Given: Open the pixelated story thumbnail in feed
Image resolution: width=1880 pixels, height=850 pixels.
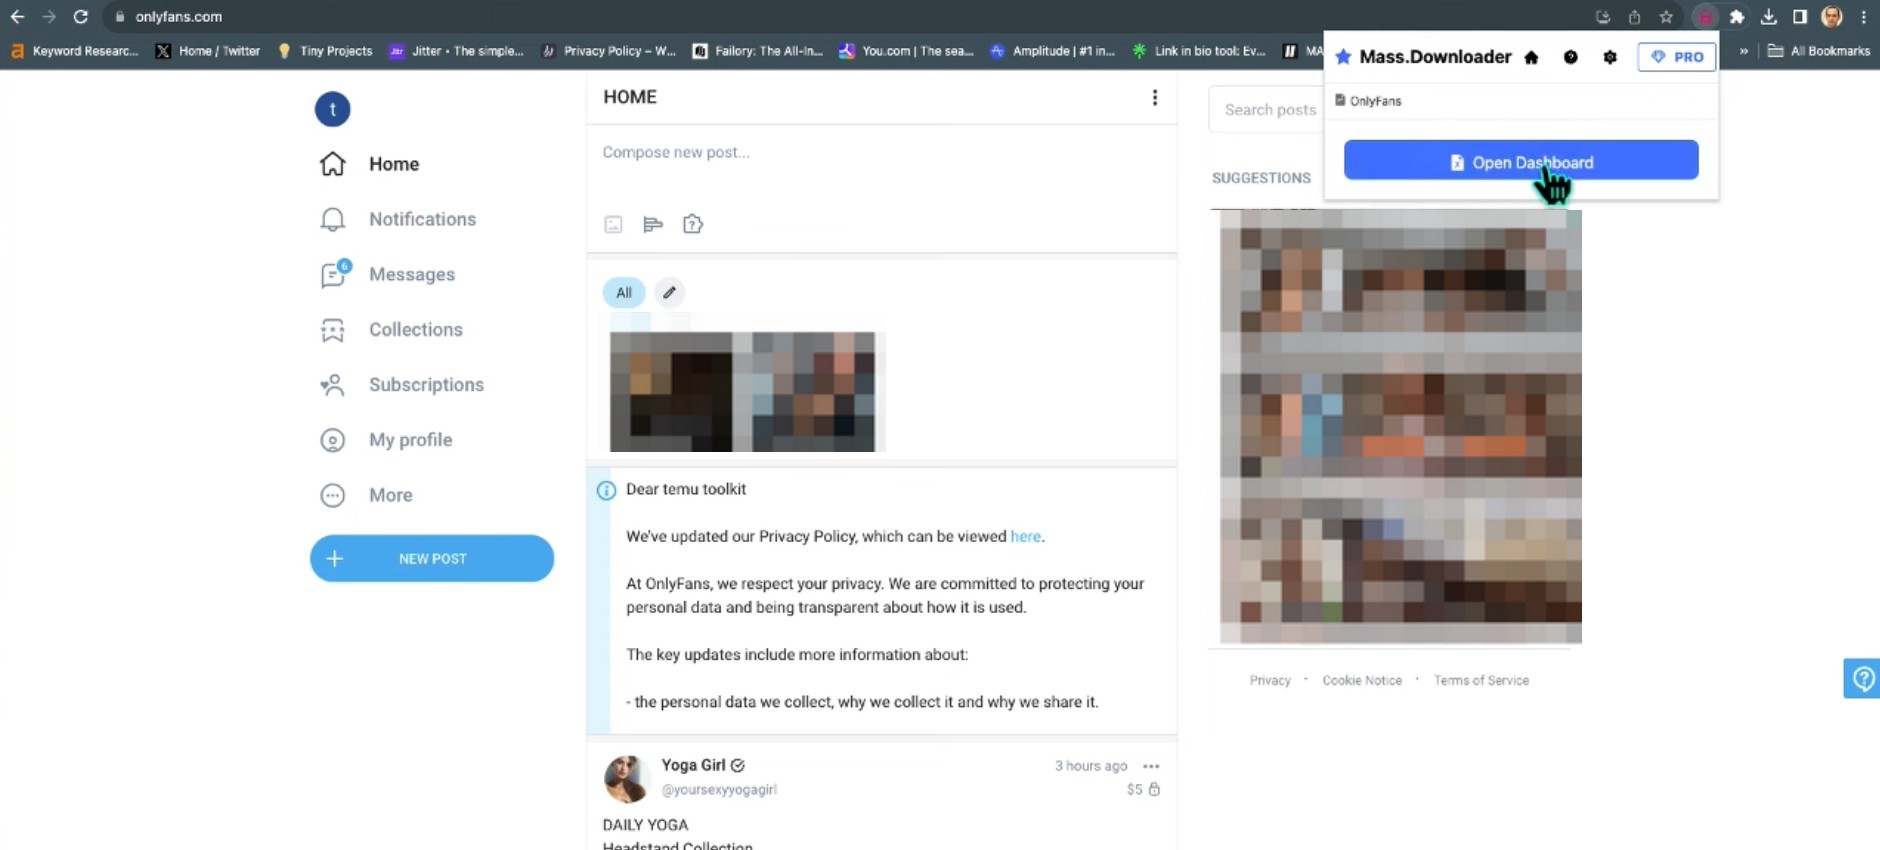Looking at the screenshot, I should [x=742, y=391].
